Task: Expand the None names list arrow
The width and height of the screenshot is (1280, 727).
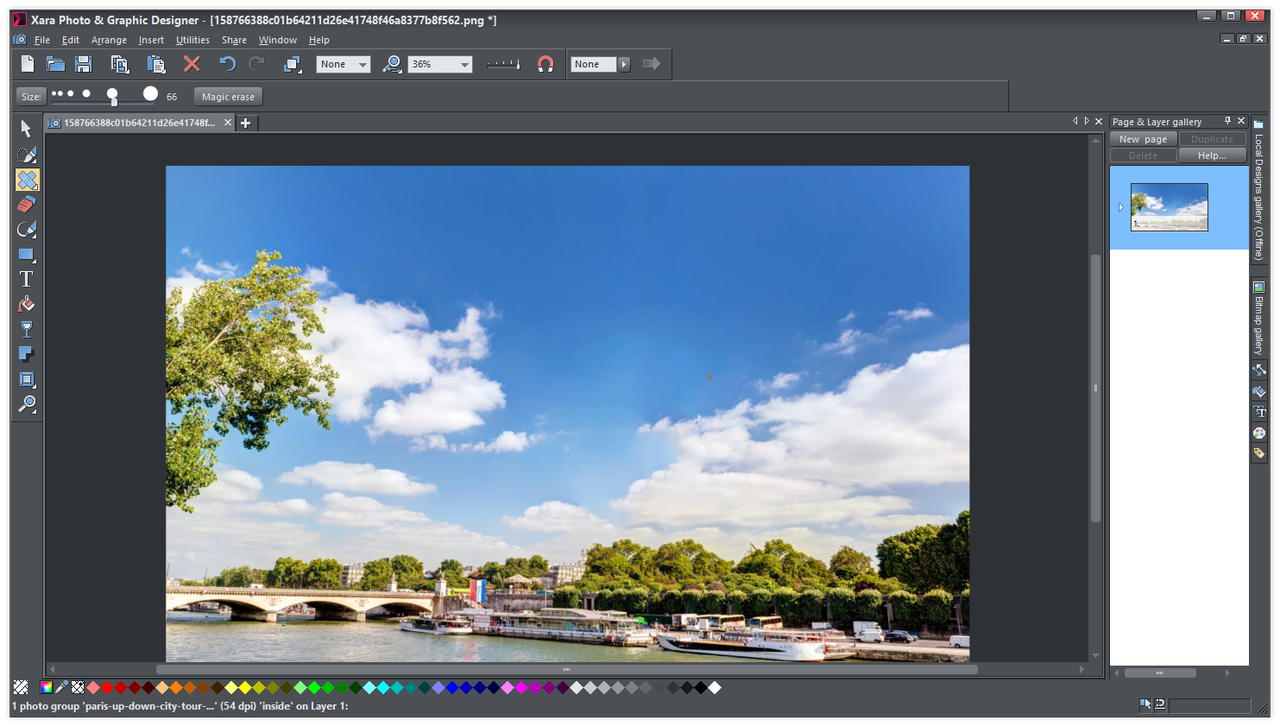Action: (624, 64)
